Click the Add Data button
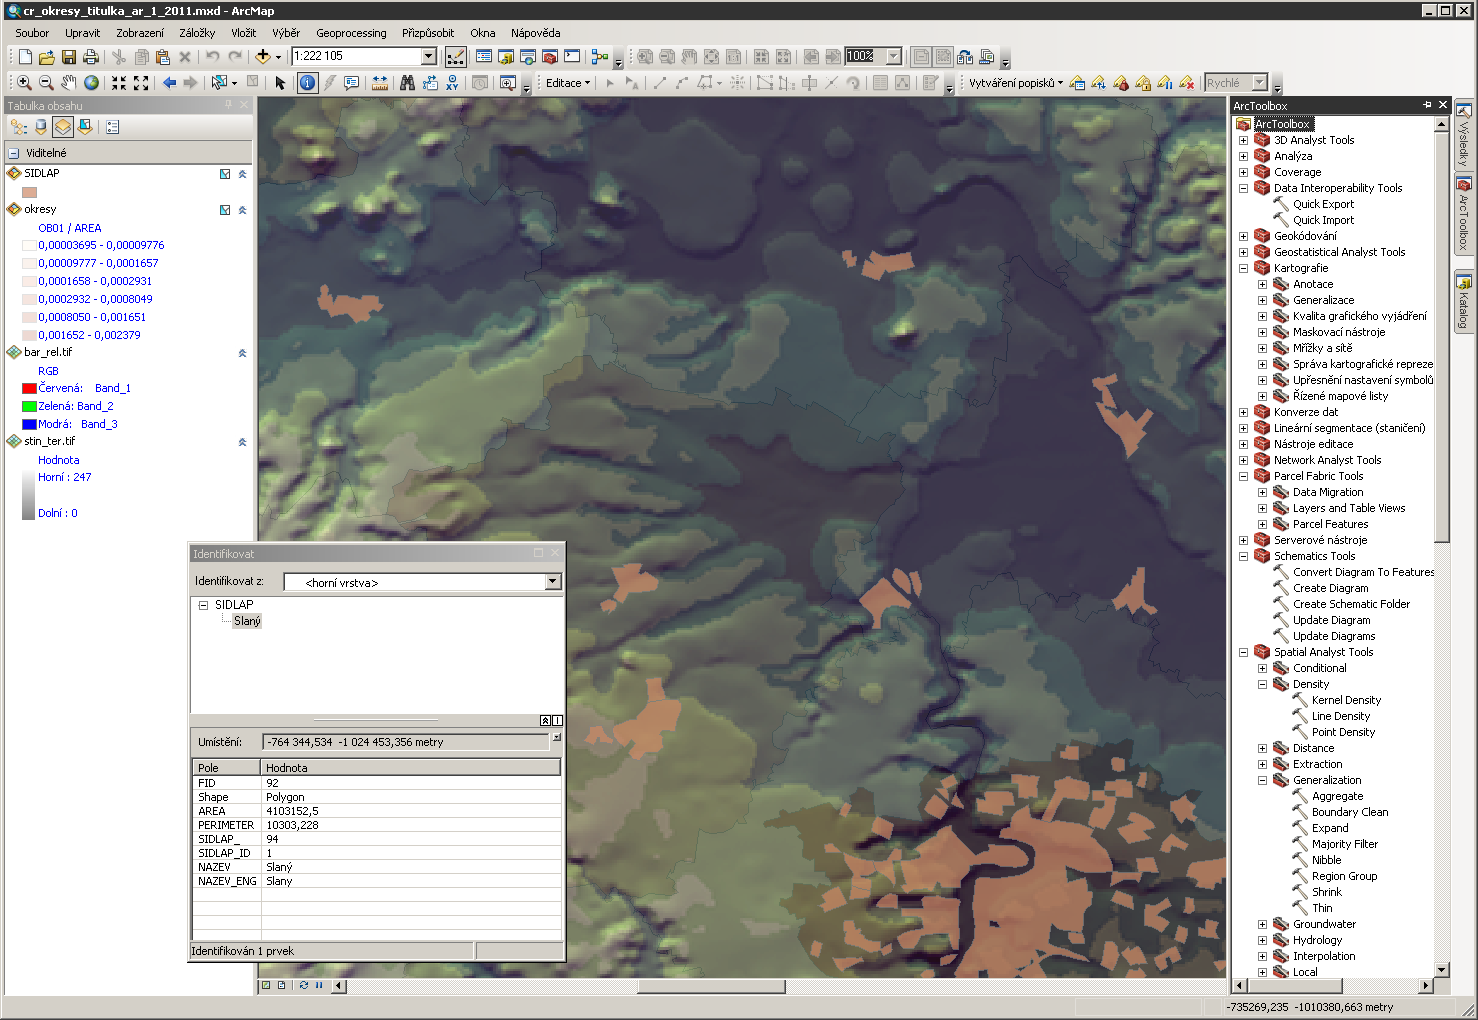 (263, 57)
